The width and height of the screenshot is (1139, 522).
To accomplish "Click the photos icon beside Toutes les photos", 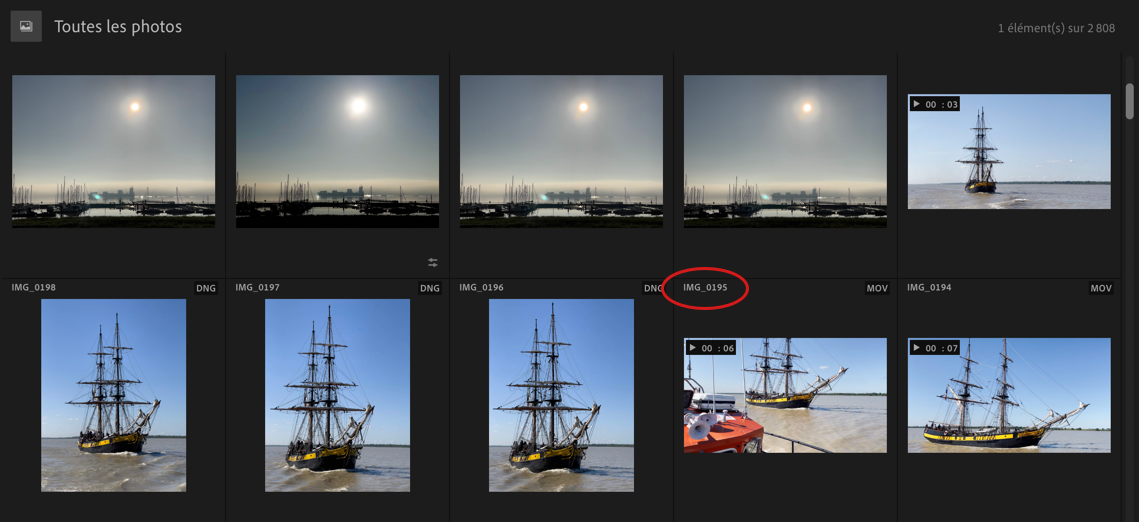I will point(26,26).
